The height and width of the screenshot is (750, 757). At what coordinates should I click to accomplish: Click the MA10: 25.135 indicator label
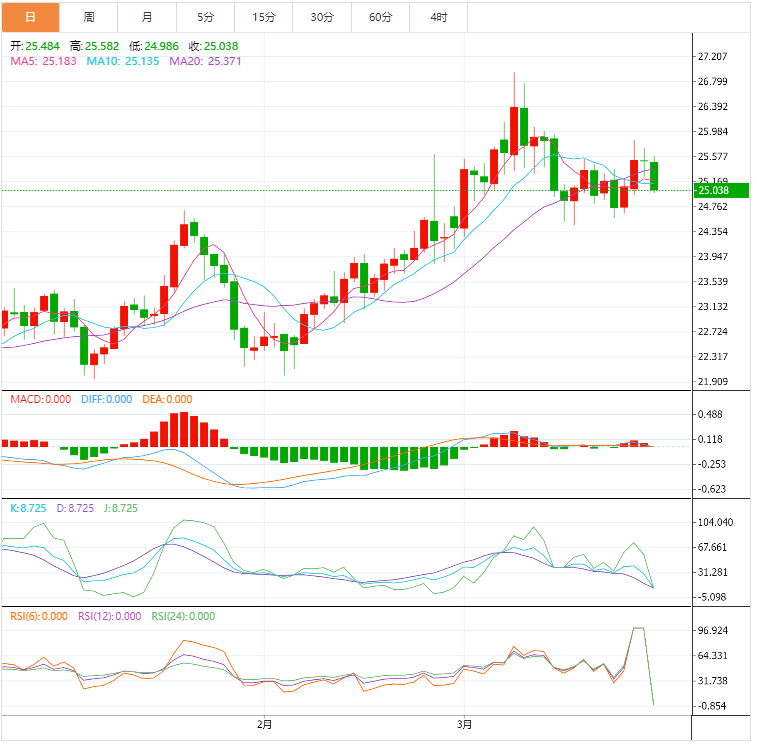pyautogui.click(x=122, y=61)
